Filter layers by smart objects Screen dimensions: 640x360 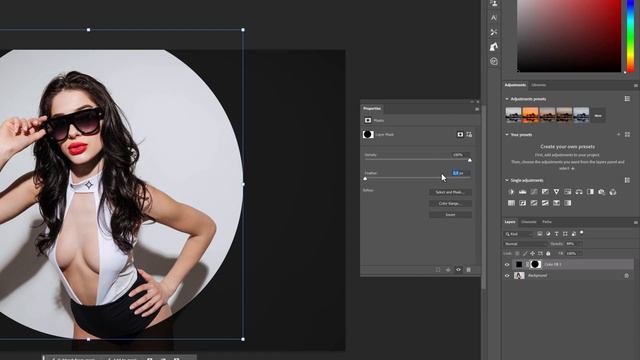(x=573, y=234)
